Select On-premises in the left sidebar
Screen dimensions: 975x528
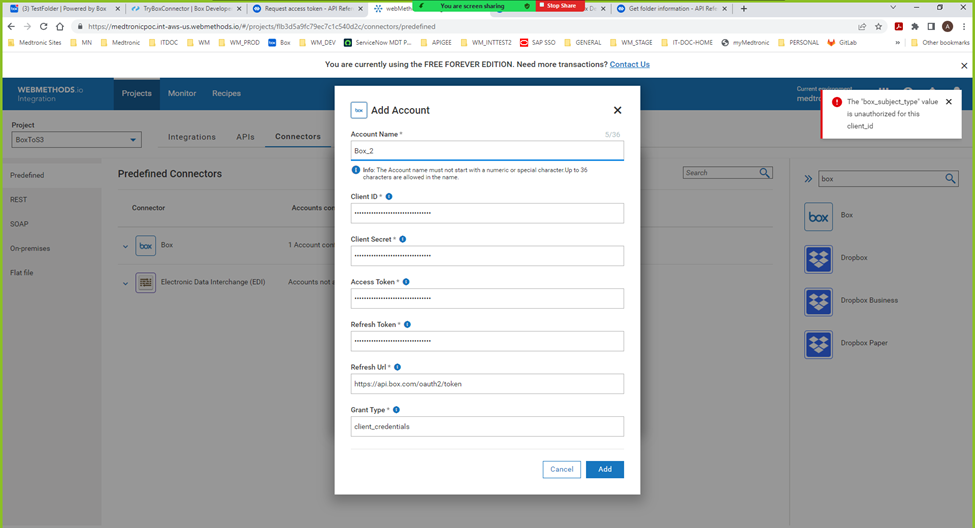point(30,248)
